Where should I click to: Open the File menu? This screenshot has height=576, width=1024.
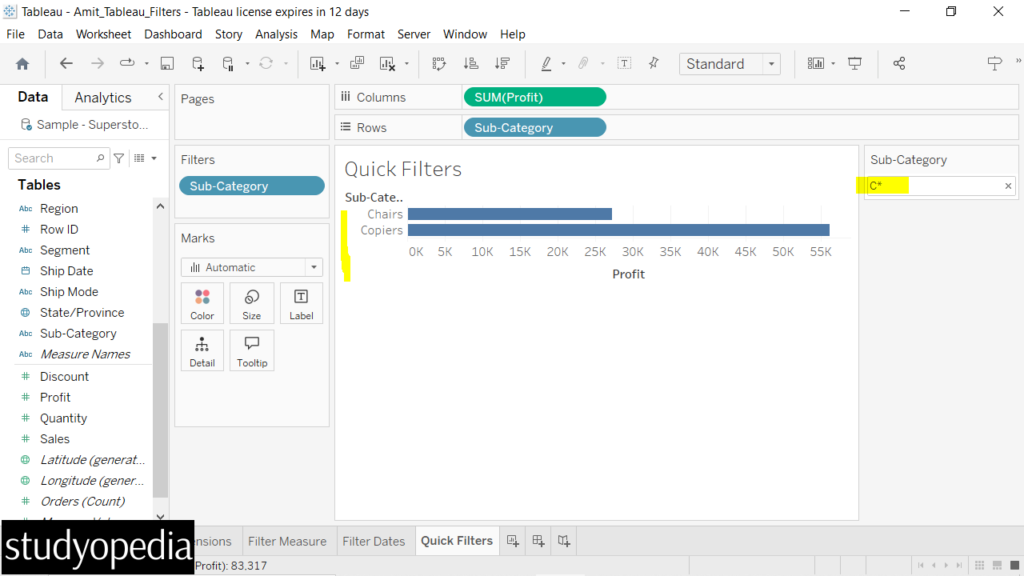coord(15,34)
